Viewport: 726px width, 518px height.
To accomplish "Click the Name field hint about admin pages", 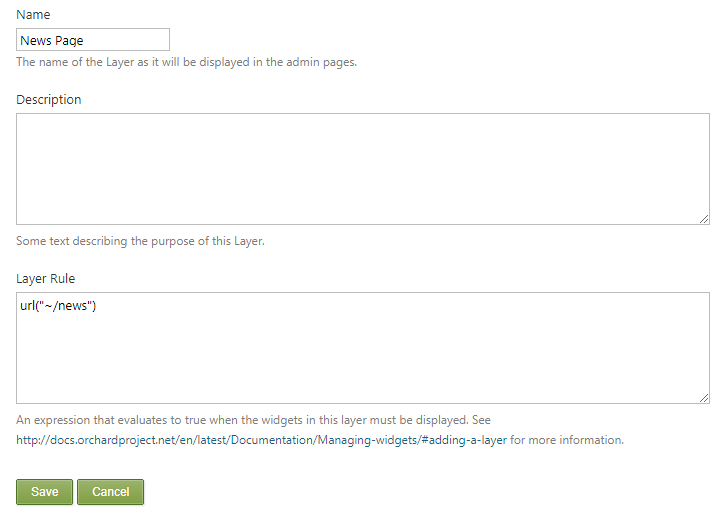I will click(x=186, y=62).
